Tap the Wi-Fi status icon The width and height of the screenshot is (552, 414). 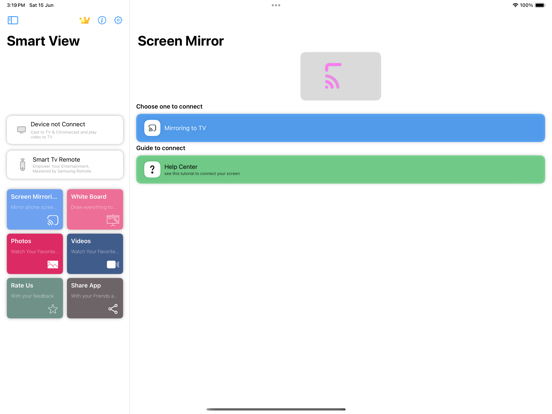pyautogui.click(x=515, y=5)
